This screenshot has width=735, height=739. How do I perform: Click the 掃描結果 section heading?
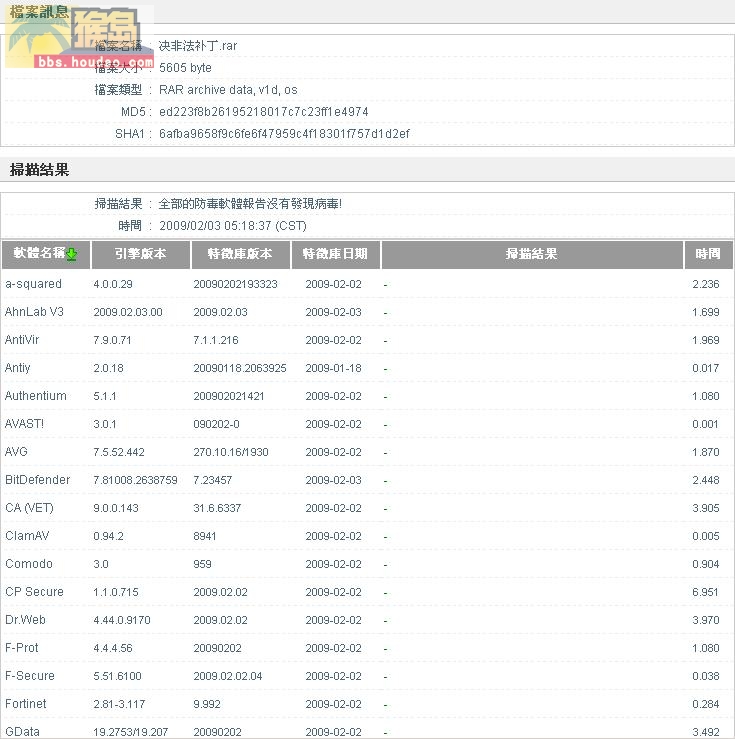point(40,170)
